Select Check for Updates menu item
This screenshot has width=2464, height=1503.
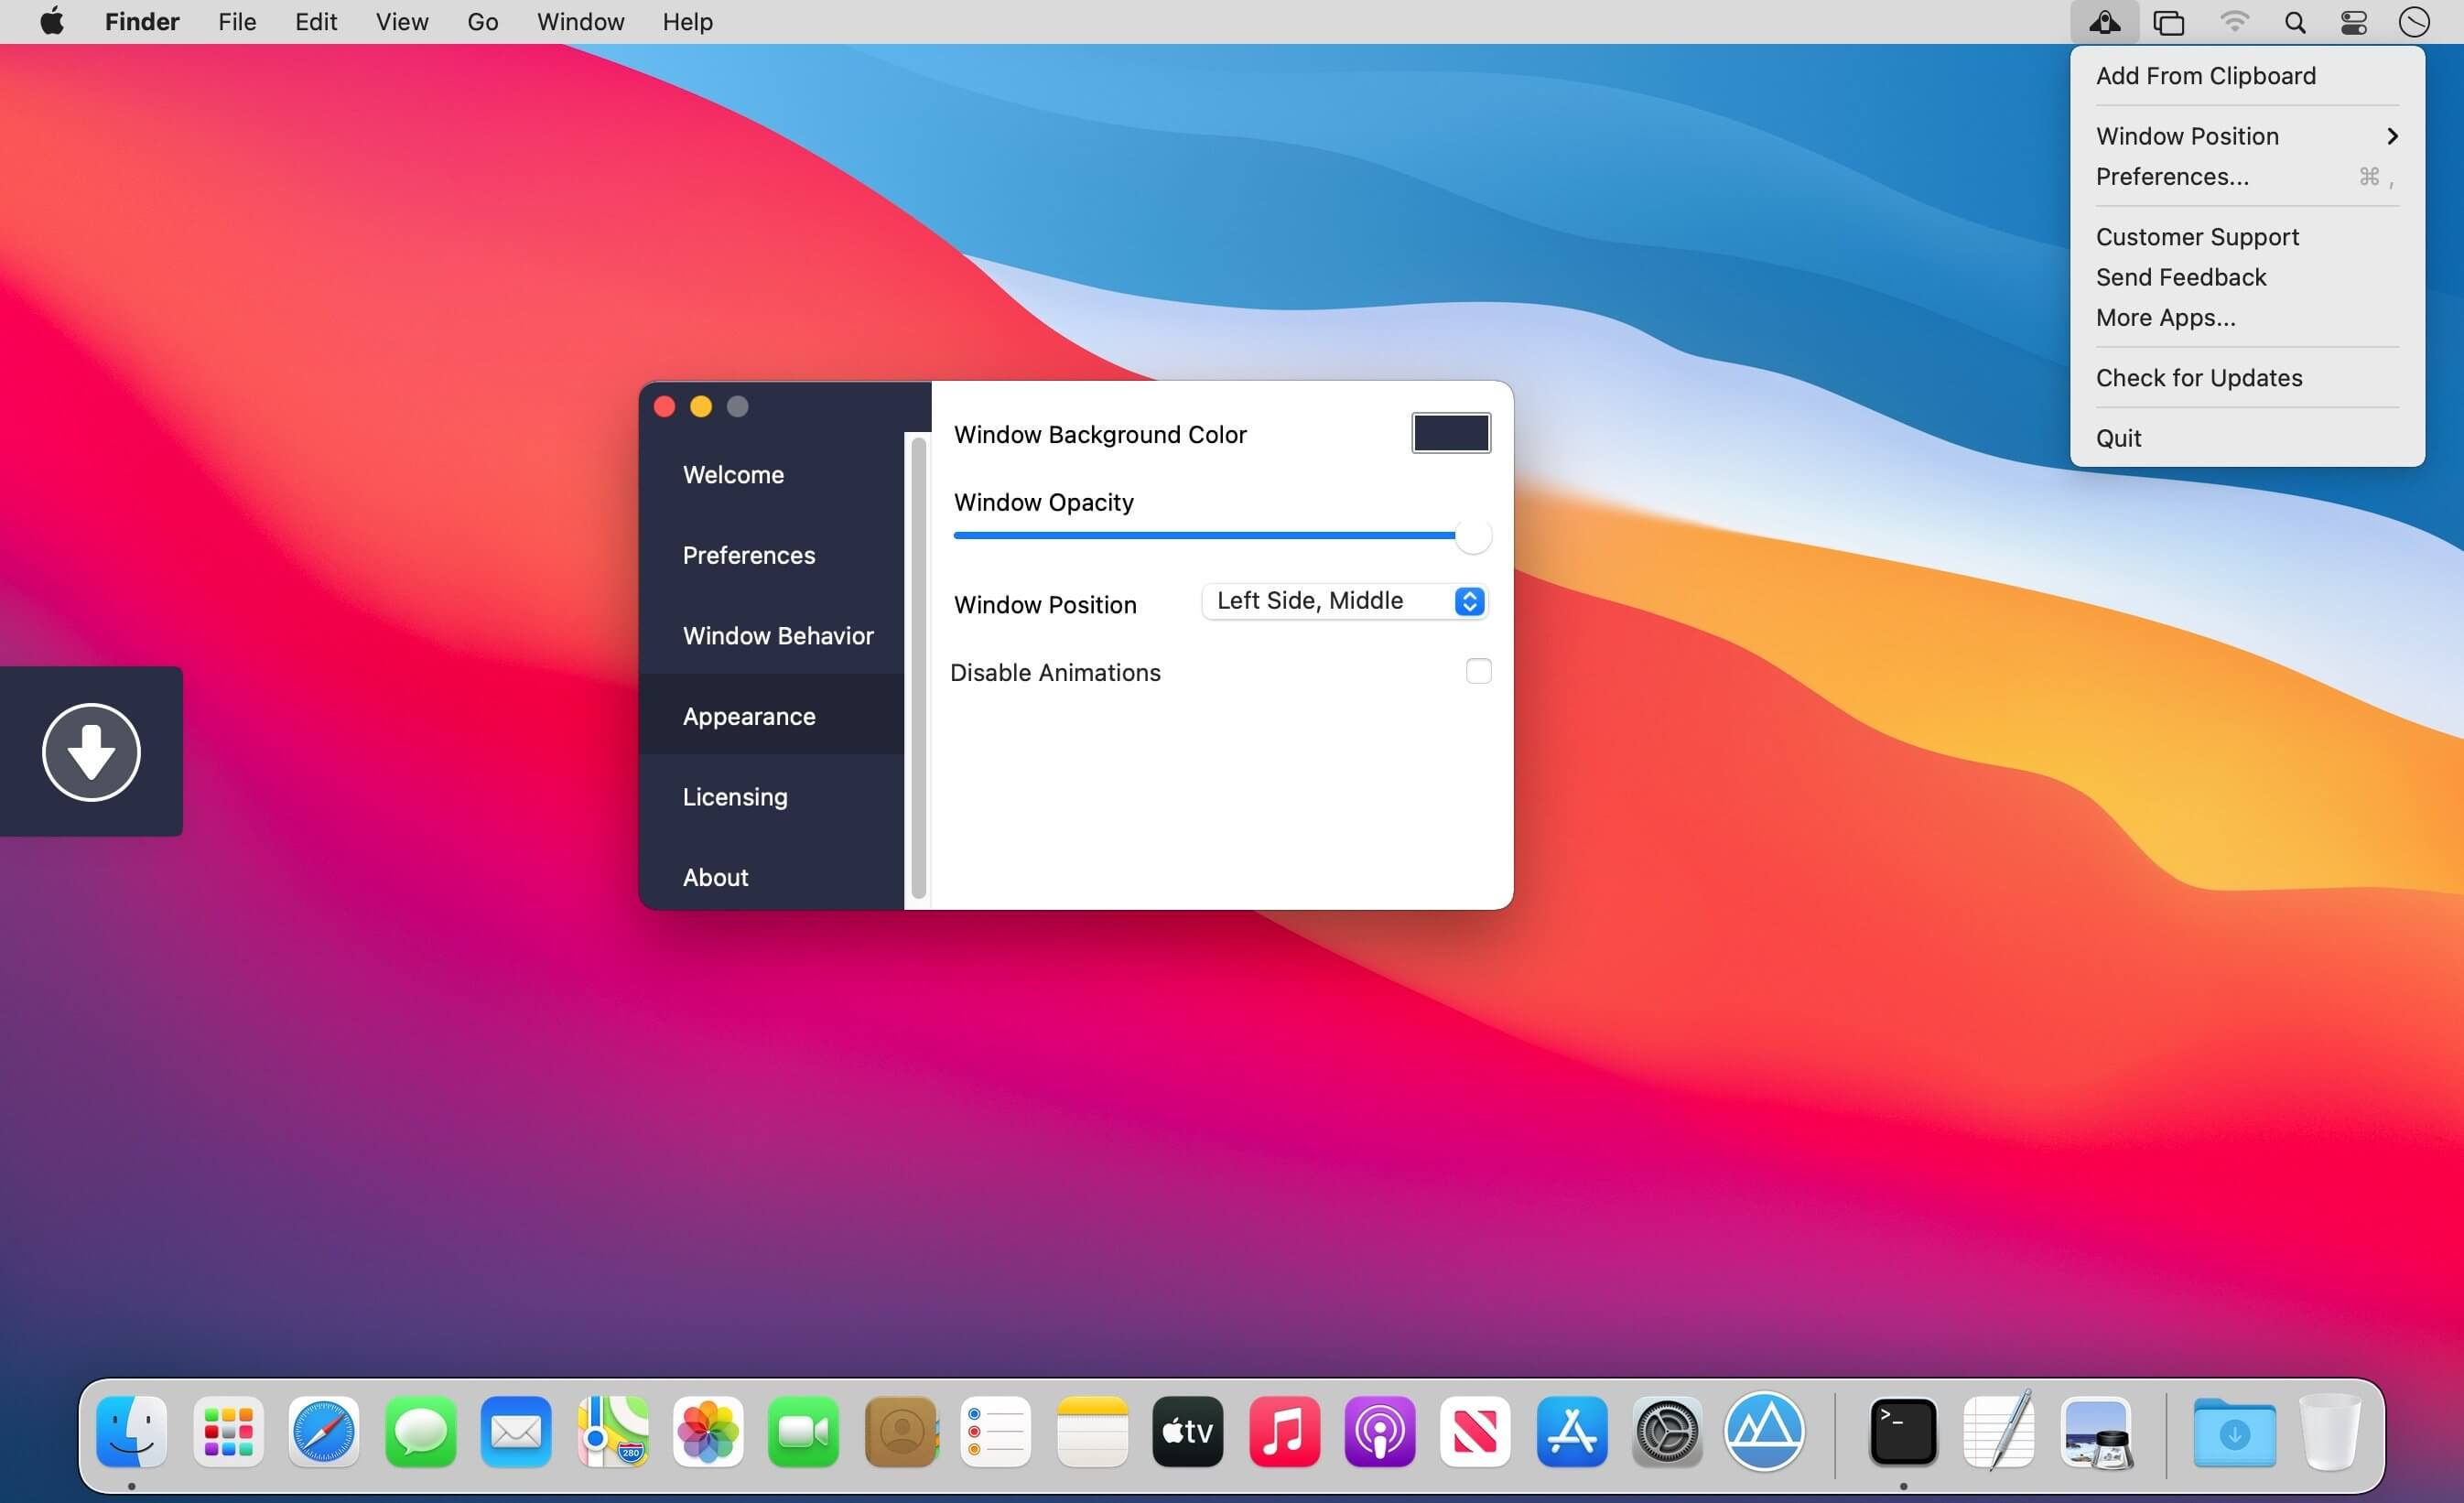click(x=2247, y=378)
